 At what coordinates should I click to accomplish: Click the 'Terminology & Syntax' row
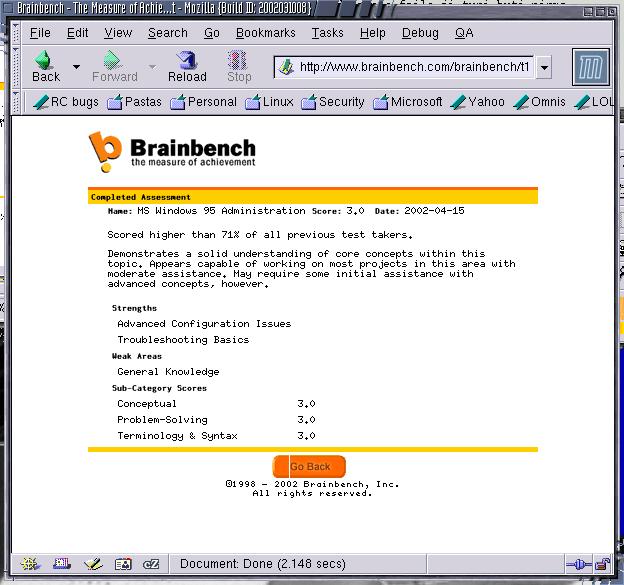tap(216, 435)
